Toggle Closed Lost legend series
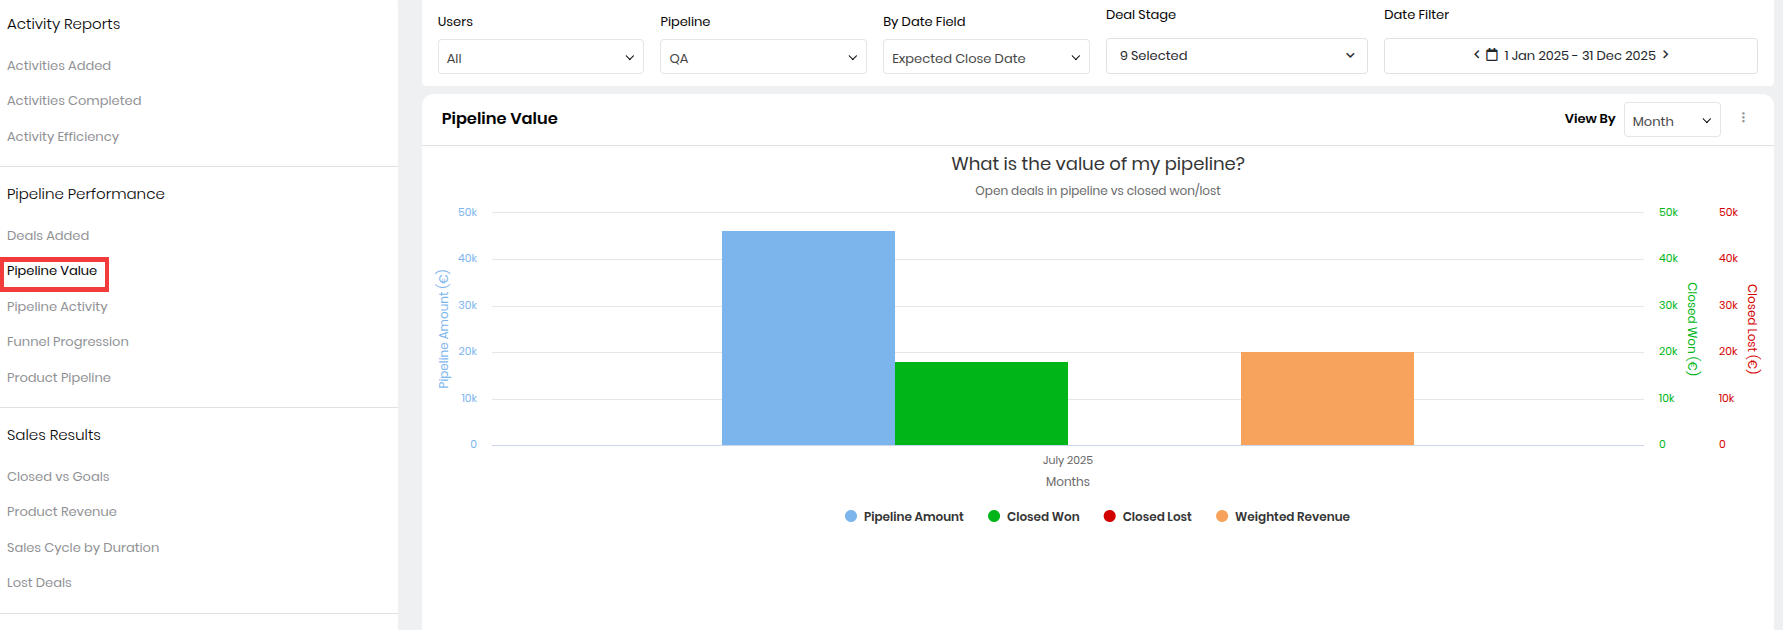 (x=1148, y=517)
